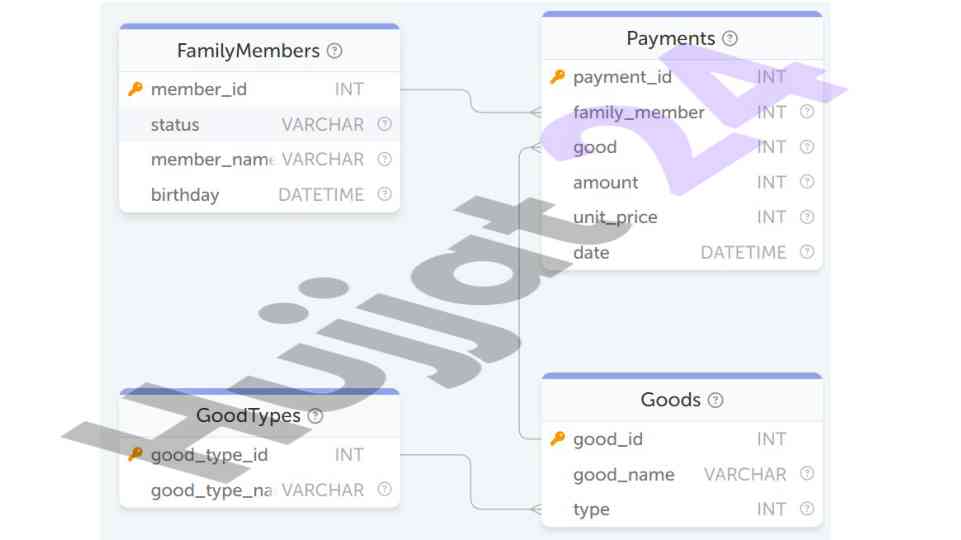Select the member_name field row
Screen dimensions: 961x540
coord(260,159)
